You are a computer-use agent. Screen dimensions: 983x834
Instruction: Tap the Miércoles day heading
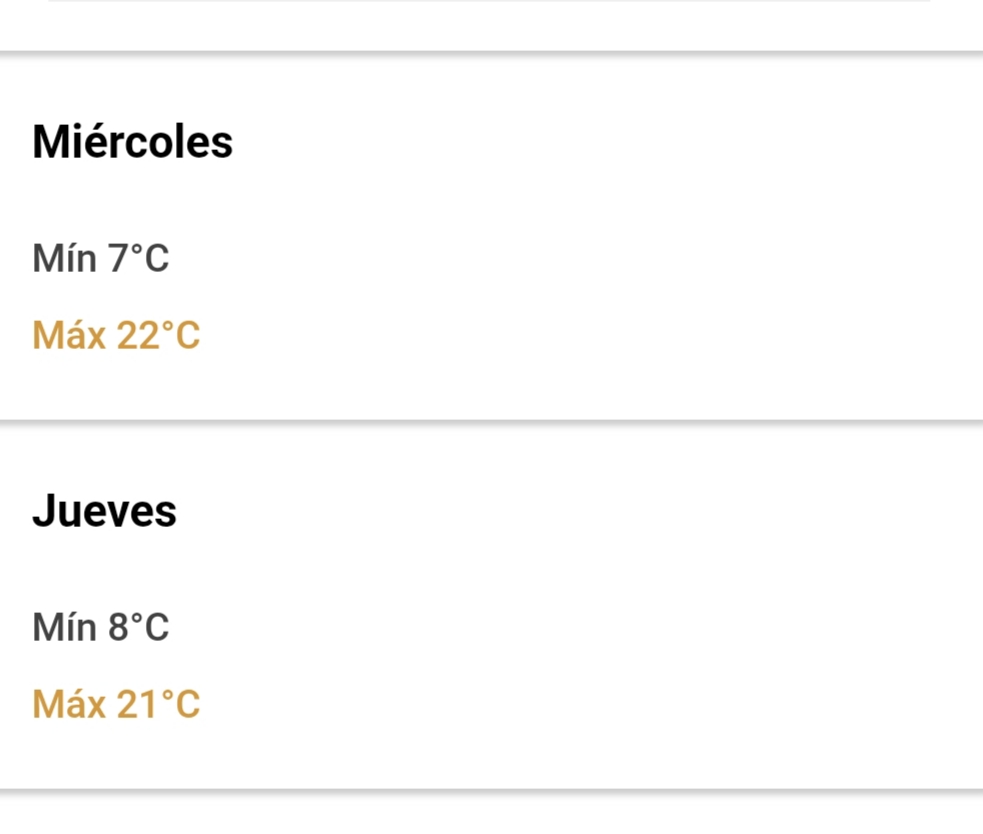click(132, 142)
